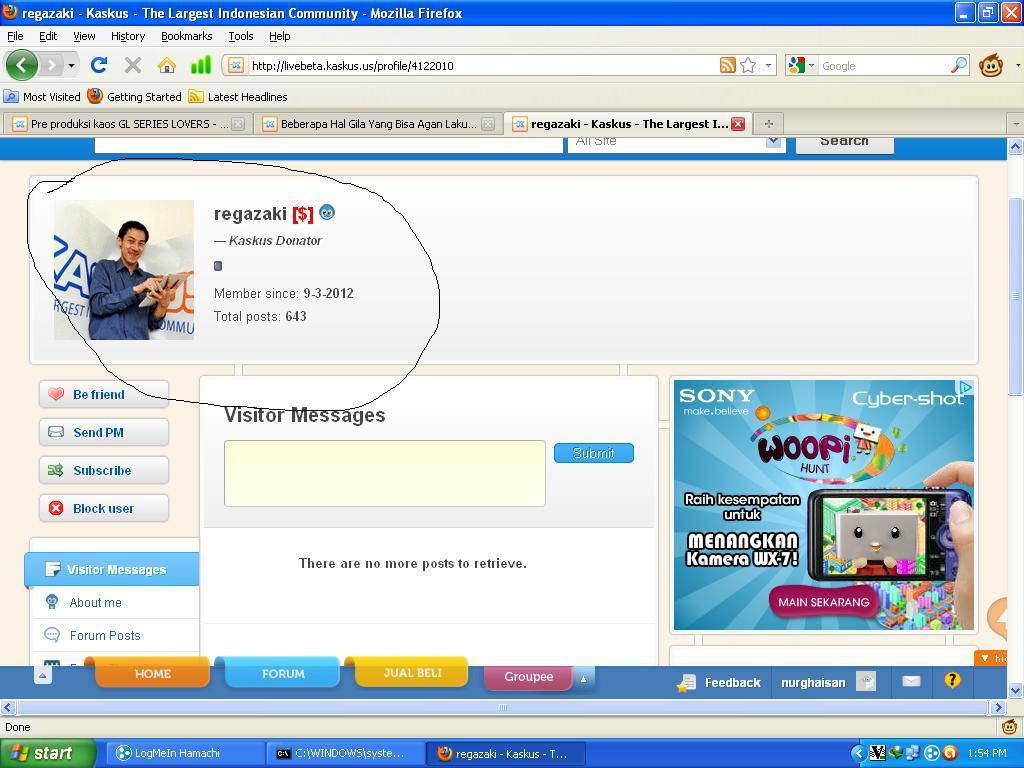Viewport: 1024px width, 768px height.
Task: Open the Help menu
Action: click(x=280, y=36)
